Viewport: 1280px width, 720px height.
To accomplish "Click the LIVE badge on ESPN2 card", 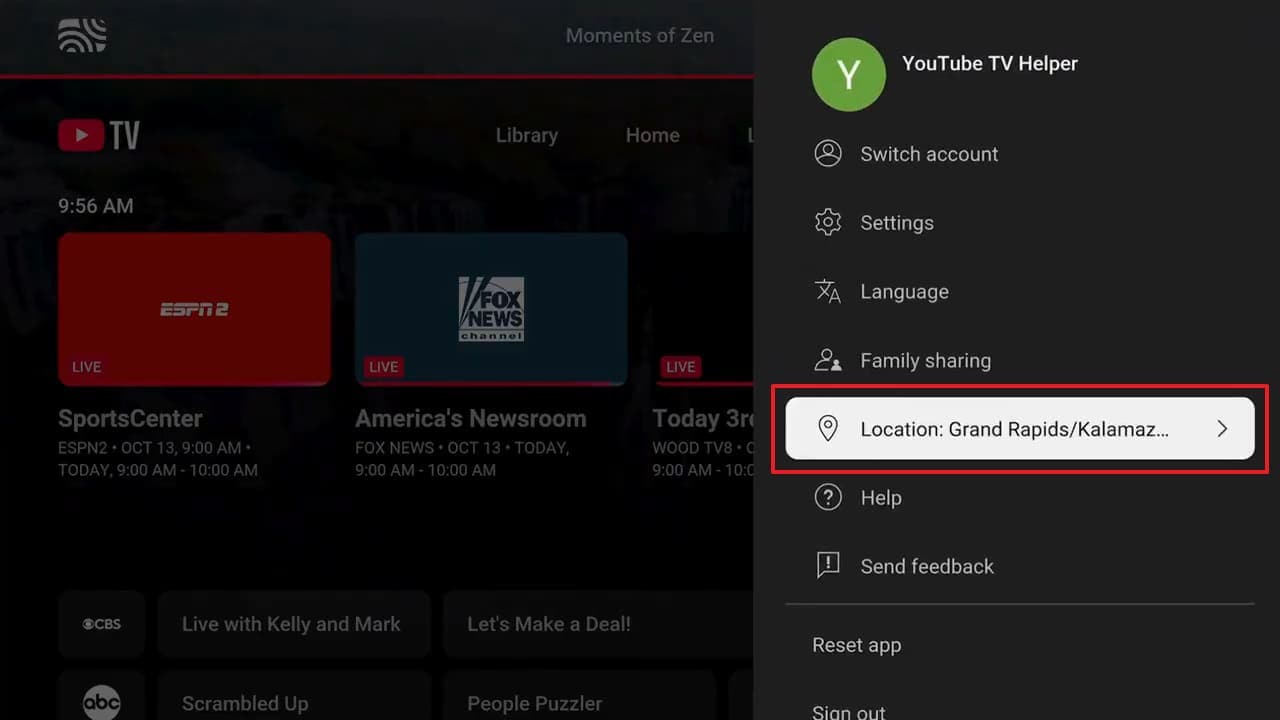I will pos(87,367).
